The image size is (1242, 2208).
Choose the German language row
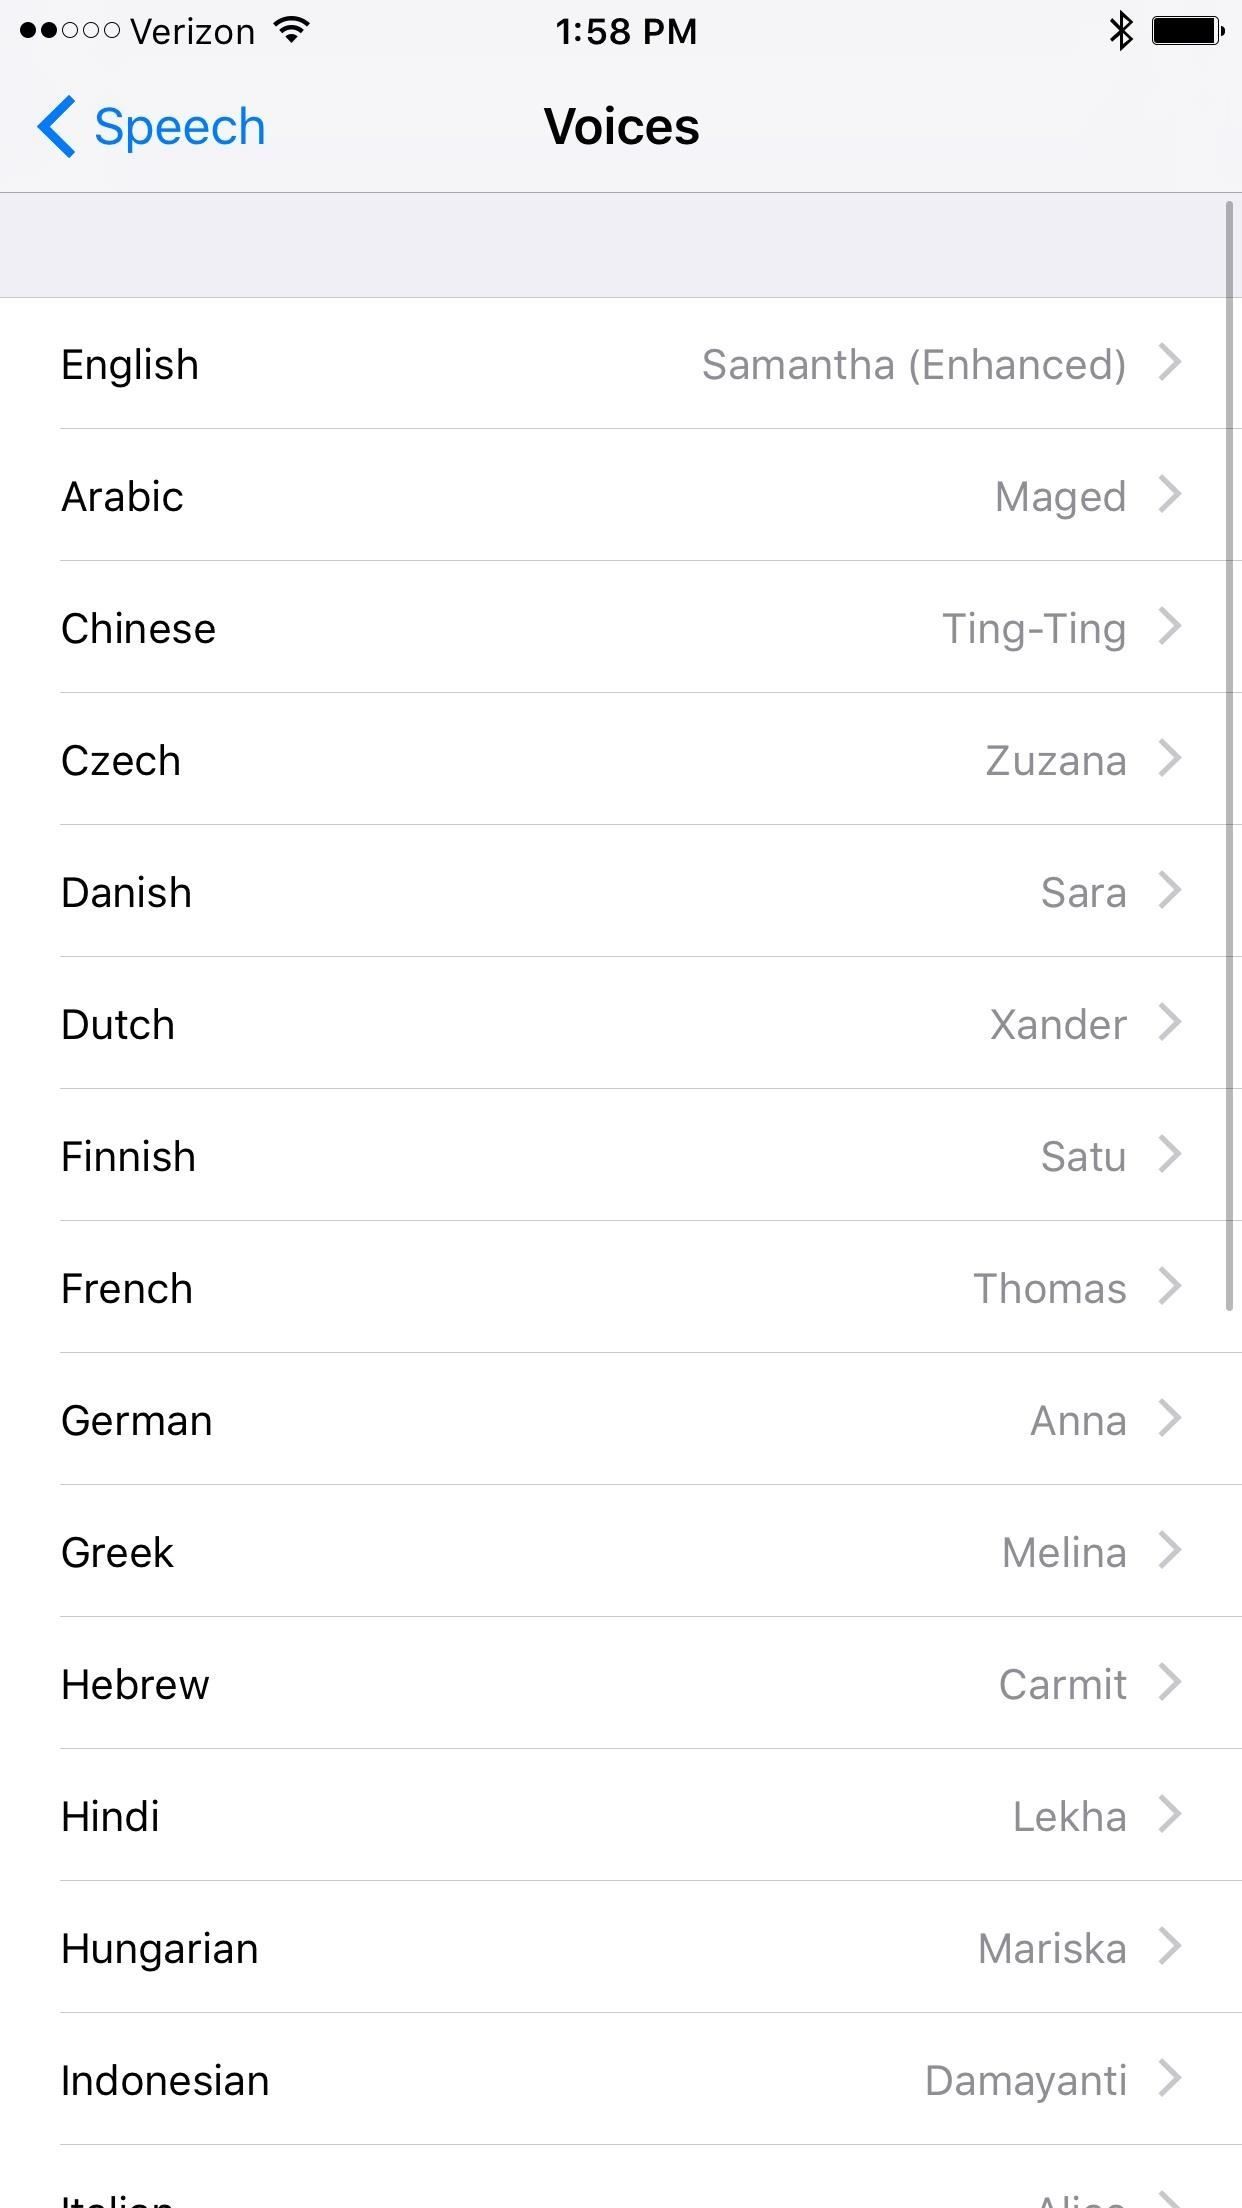pyautogui.click(x=620, y=1420)
